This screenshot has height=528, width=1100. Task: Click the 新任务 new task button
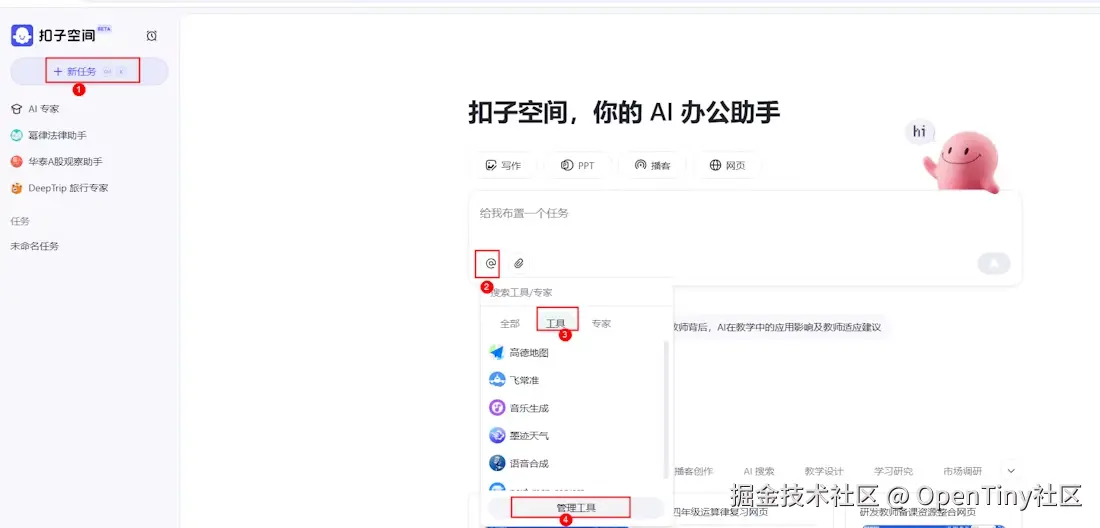pyautogui.click(x=89, y=72)
